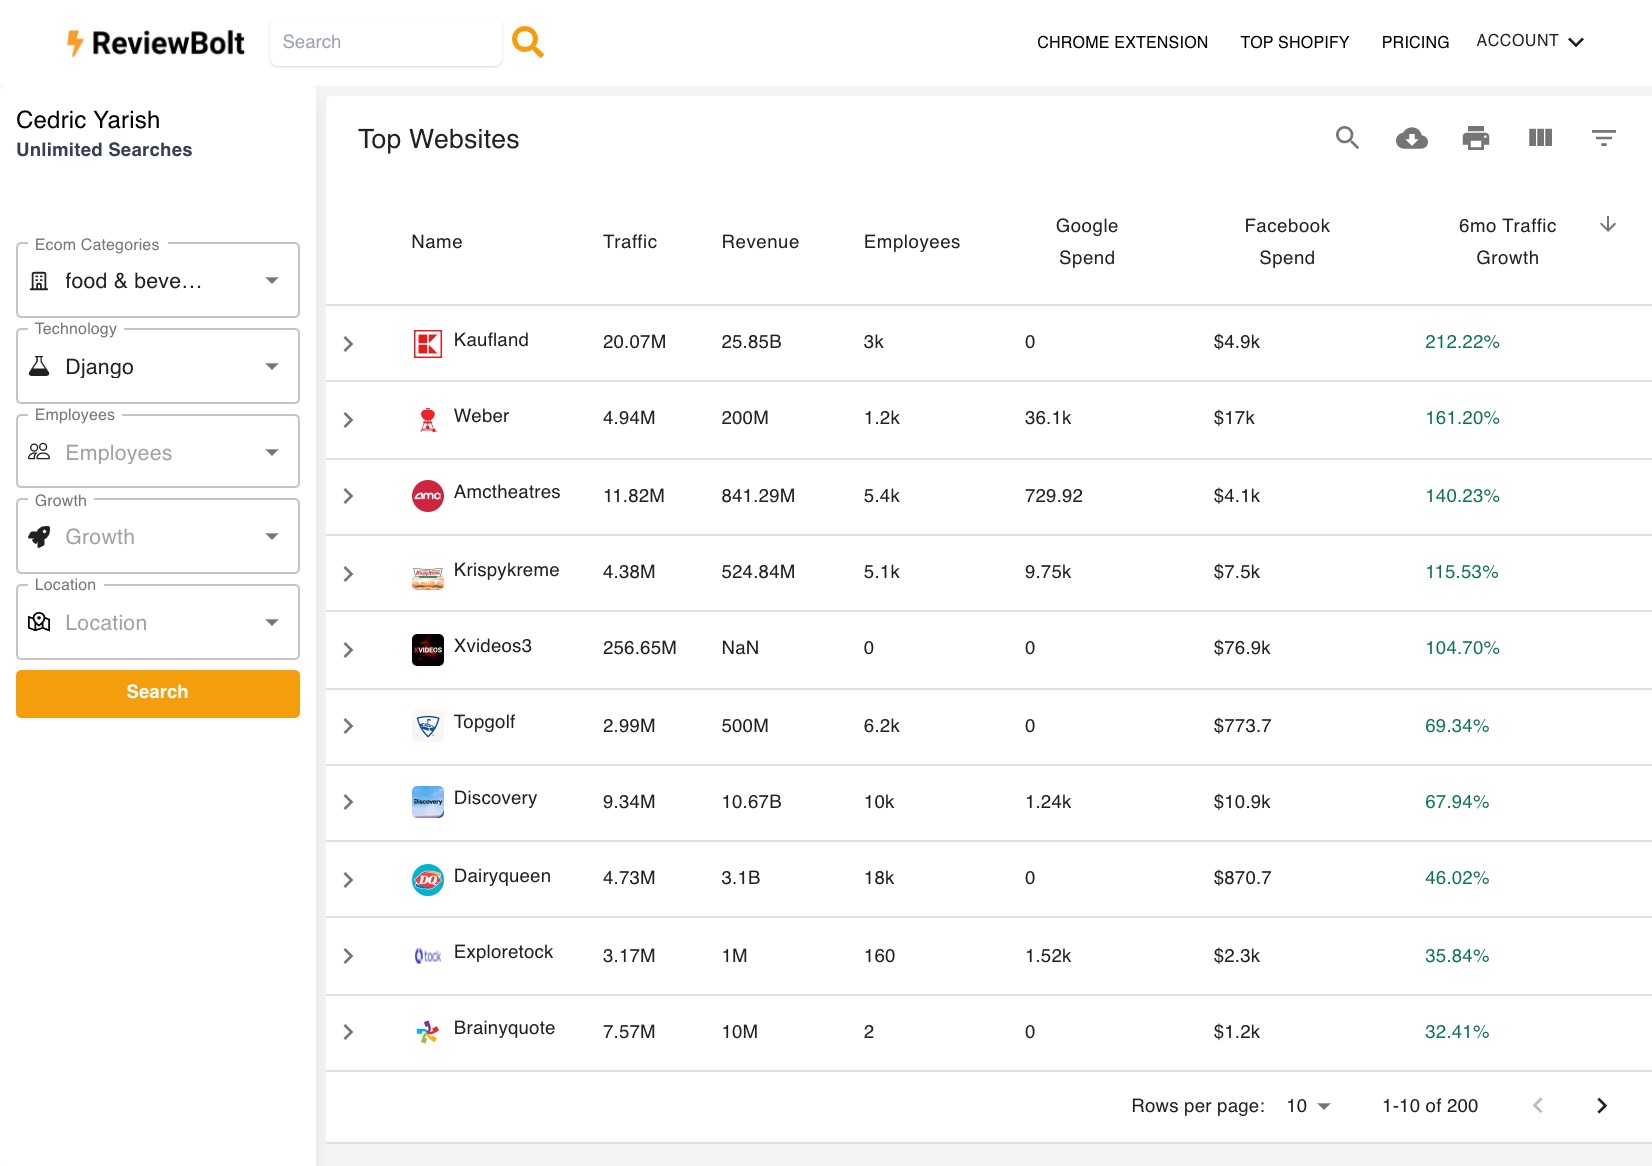The height and width of the screenshot is (1166, 1652).
Task: Open the Ecom Categories dropdown
Action: 158,281
